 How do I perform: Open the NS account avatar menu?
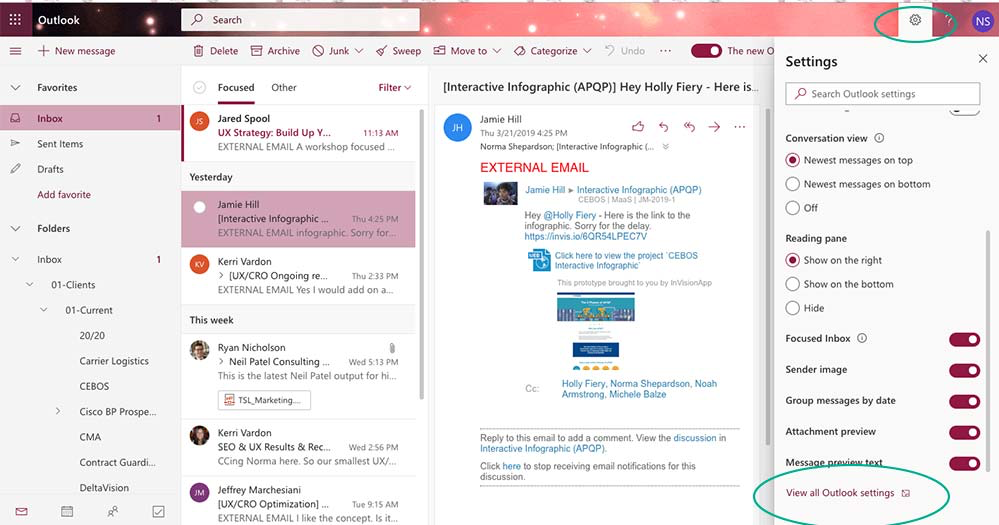coord(982,21)
